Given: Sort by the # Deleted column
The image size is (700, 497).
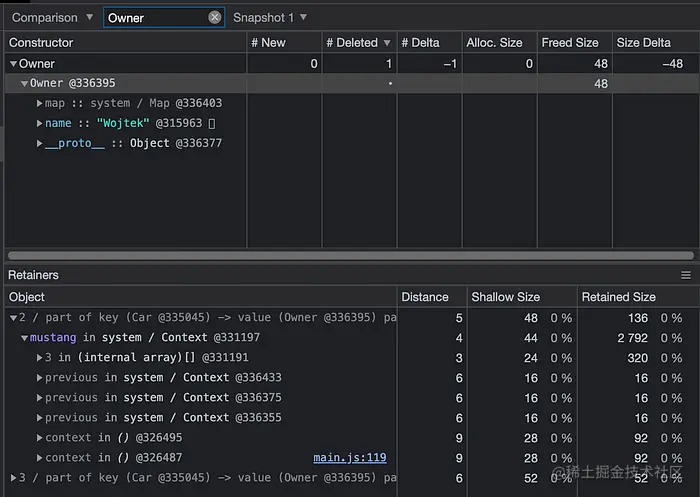Looking at the screenshot, I should click(x=357, y=43).
